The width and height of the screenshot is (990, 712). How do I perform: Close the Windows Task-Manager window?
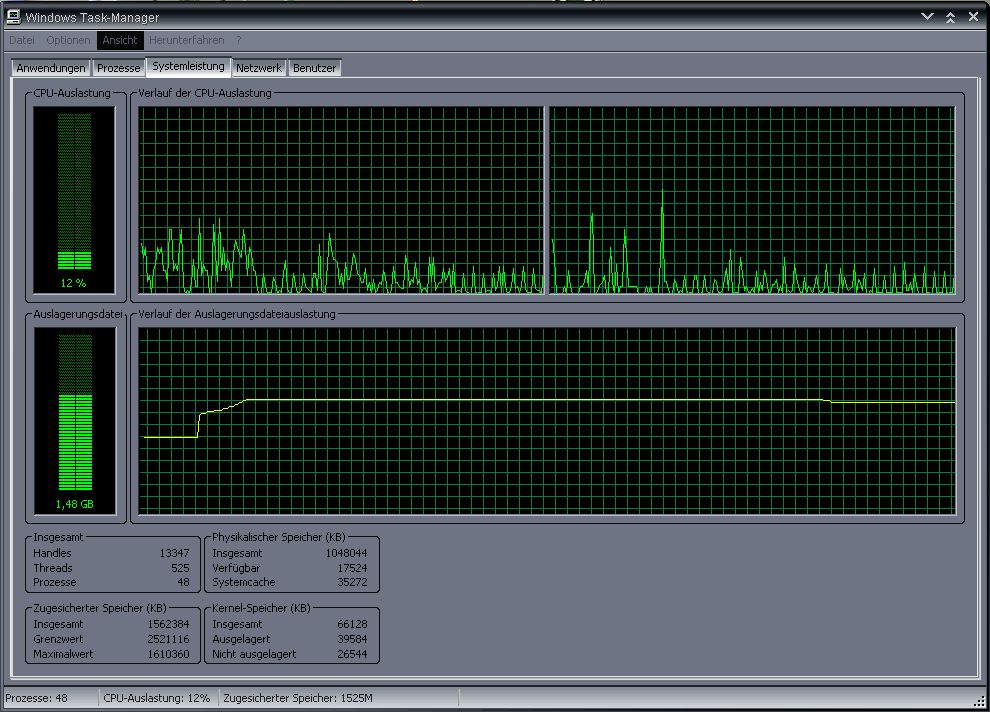coord(974,17)
